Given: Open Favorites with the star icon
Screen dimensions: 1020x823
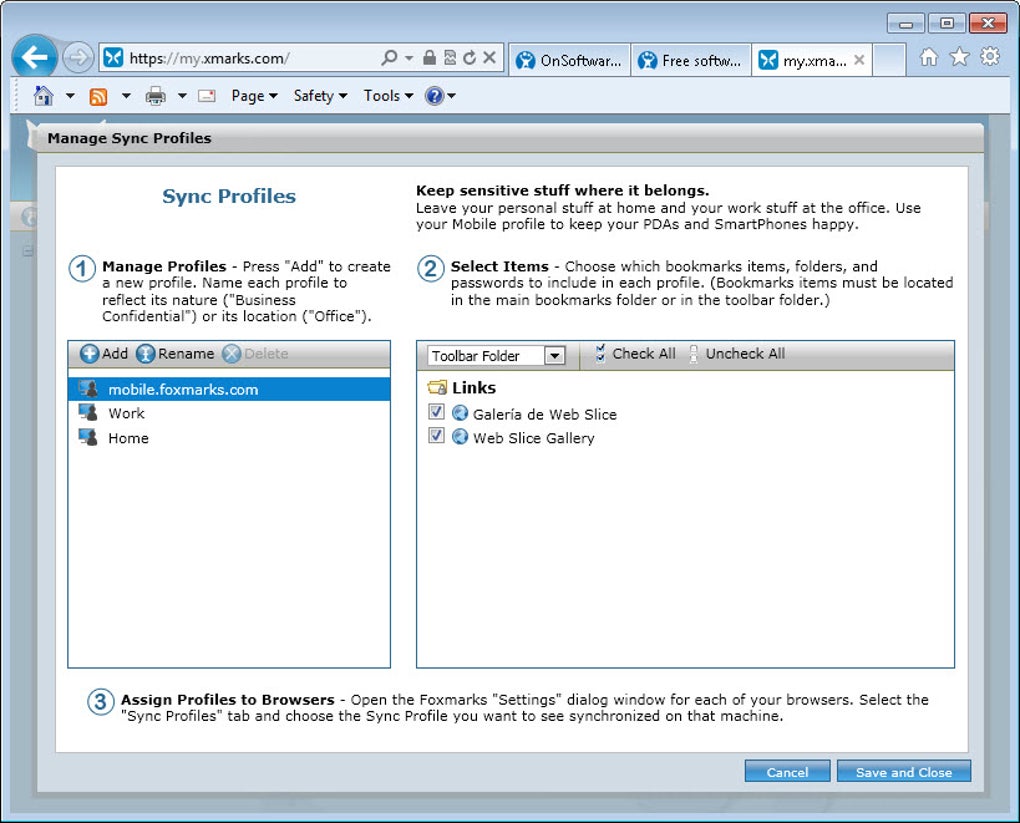Looking at the screenshot, I should pyautogui.click(x=960, y=58).
